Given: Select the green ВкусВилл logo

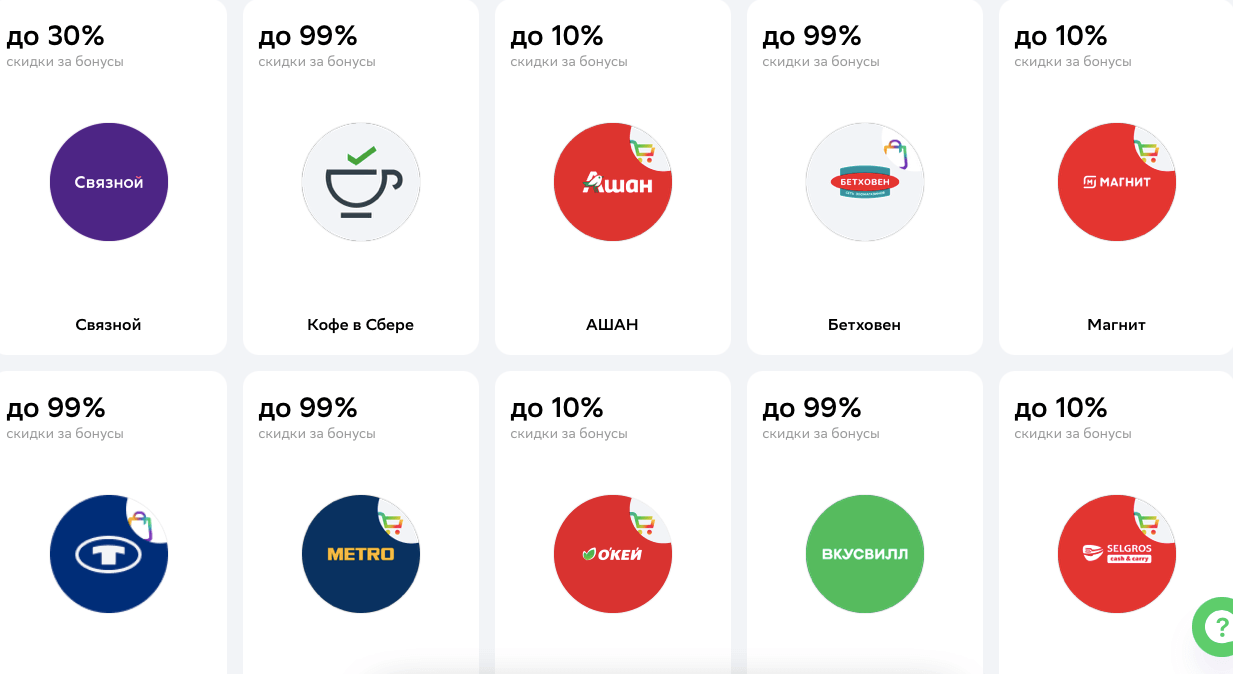Looking at the screenshot, I should (864, 554).
